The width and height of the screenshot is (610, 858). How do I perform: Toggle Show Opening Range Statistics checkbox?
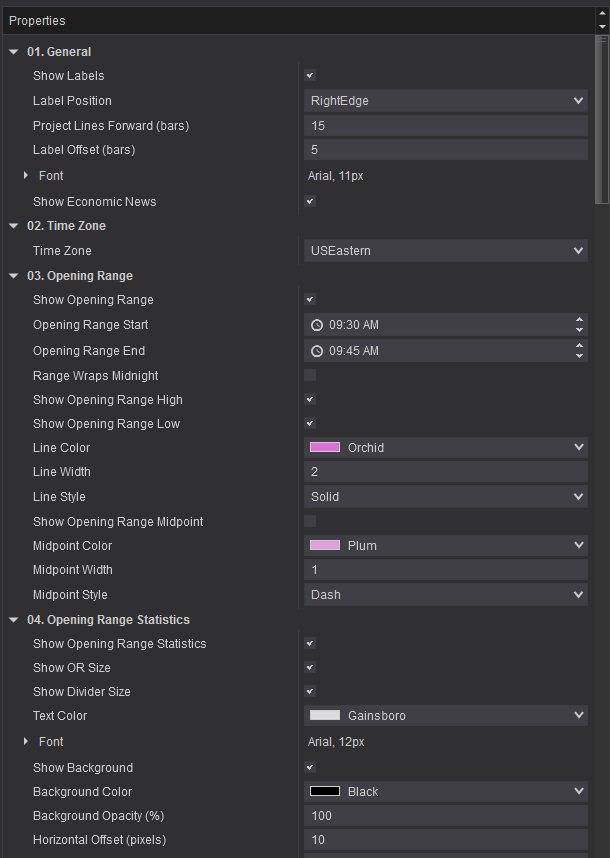310,644
